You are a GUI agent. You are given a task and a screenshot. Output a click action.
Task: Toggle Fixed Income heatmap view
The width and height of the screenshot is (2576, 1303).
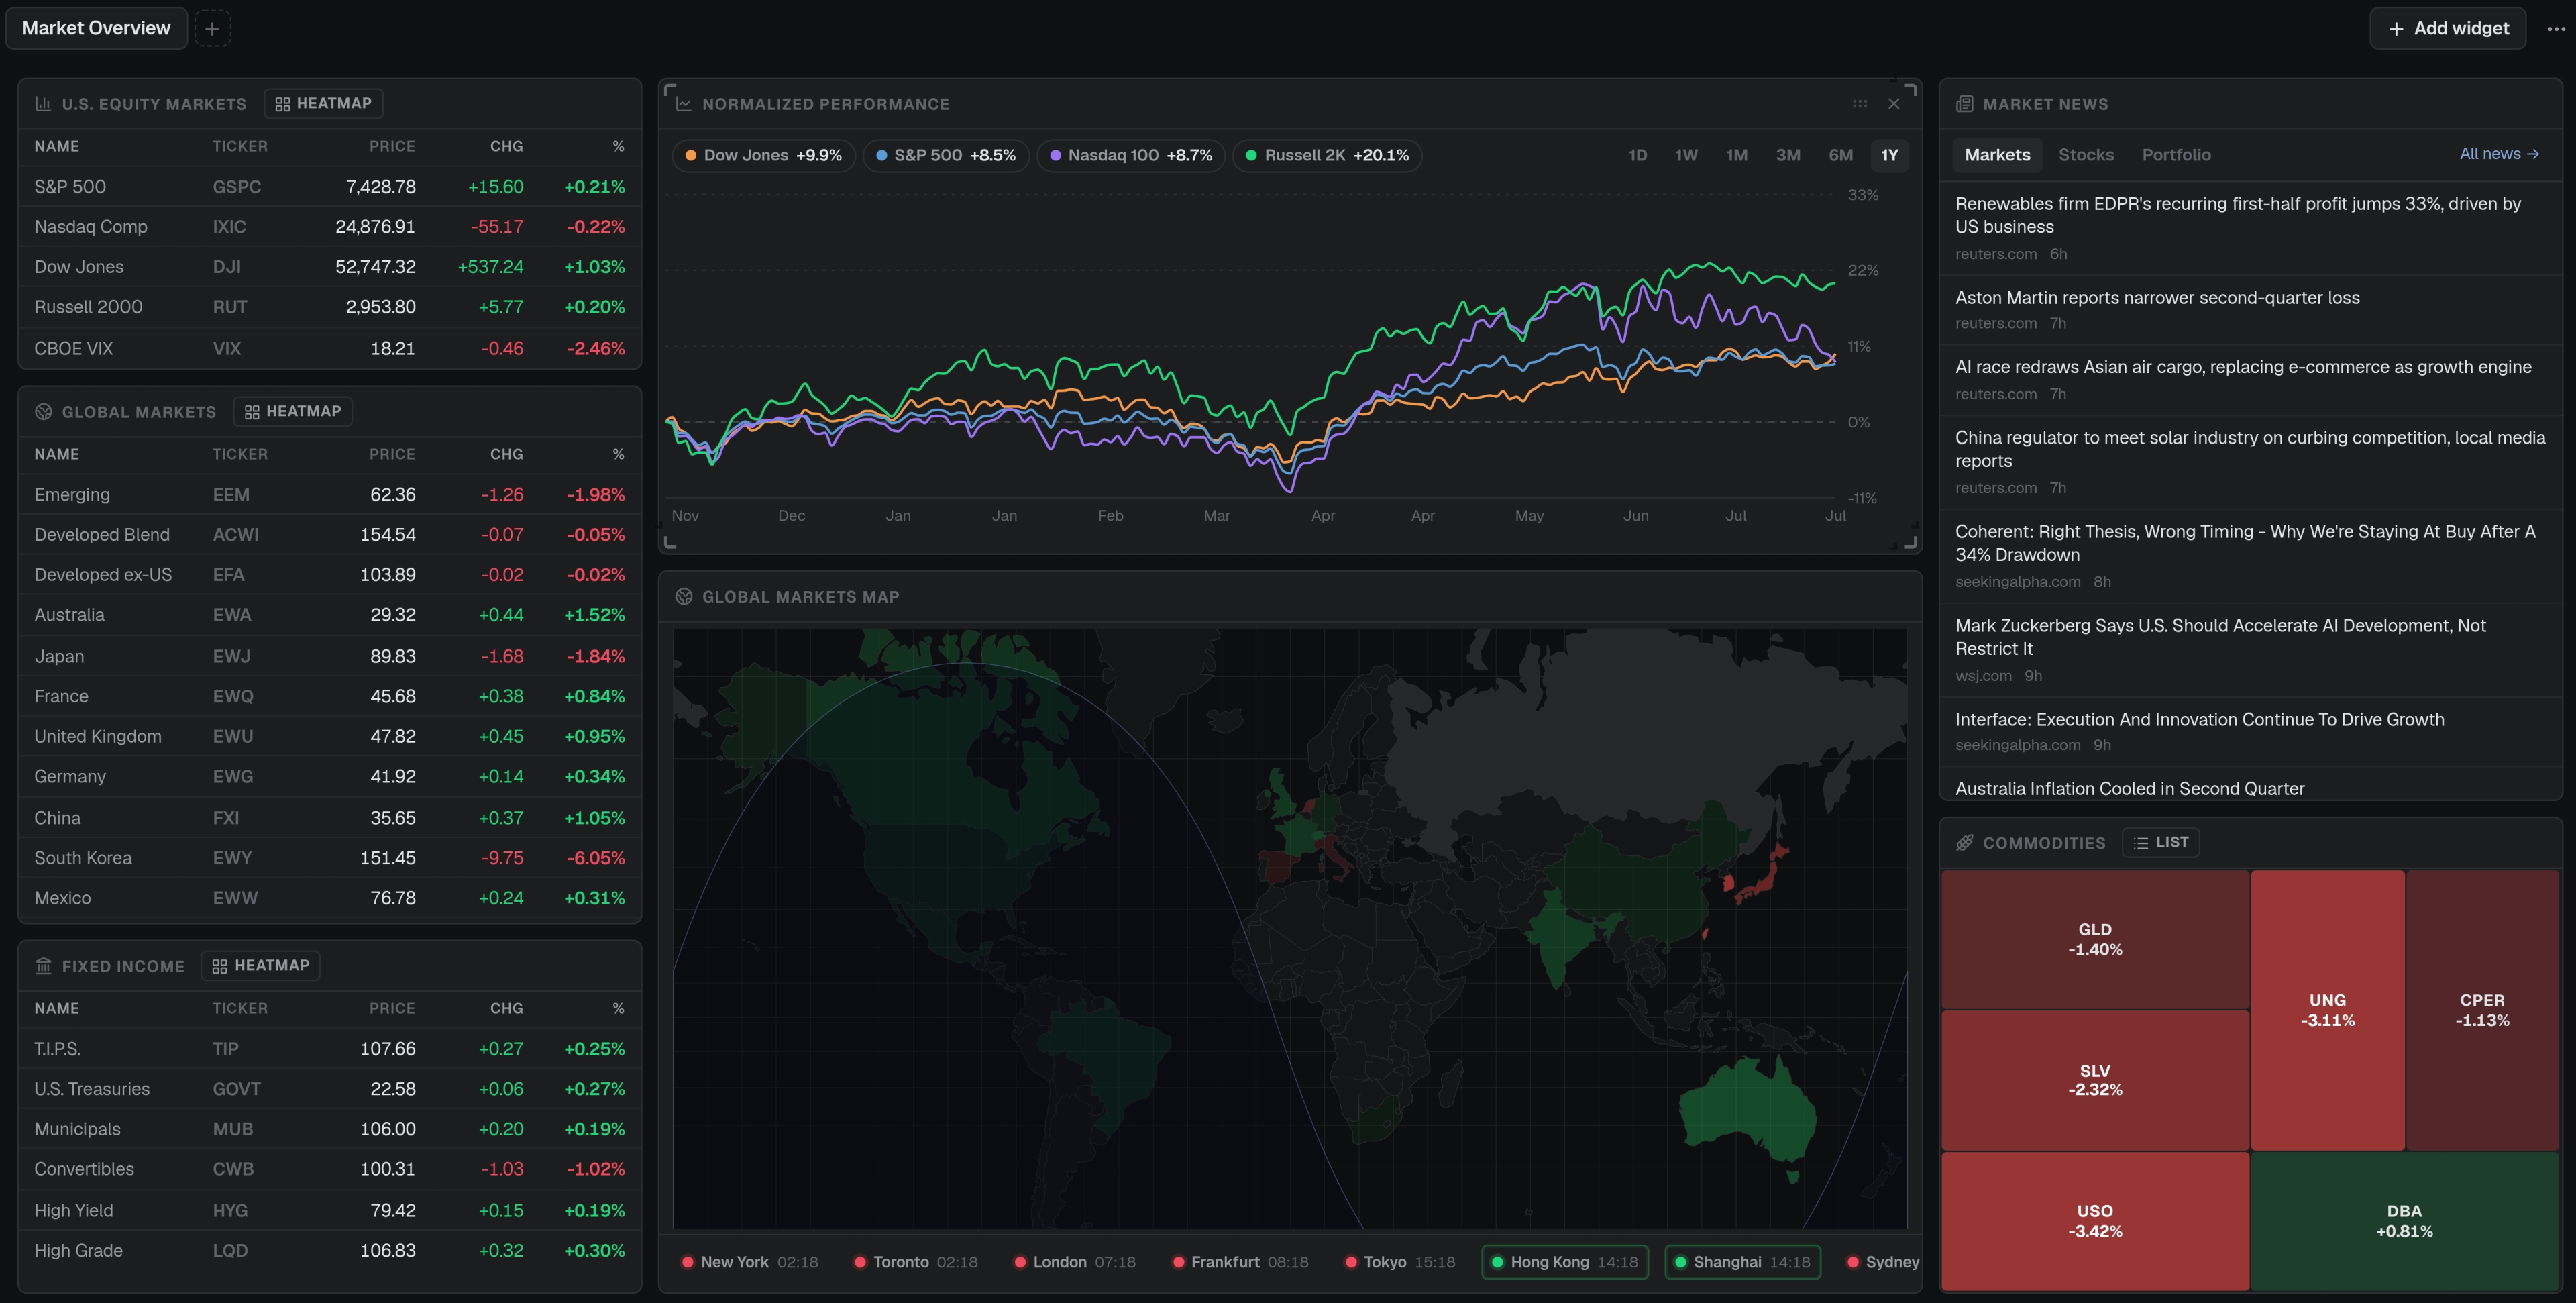[x=261, y=966]
